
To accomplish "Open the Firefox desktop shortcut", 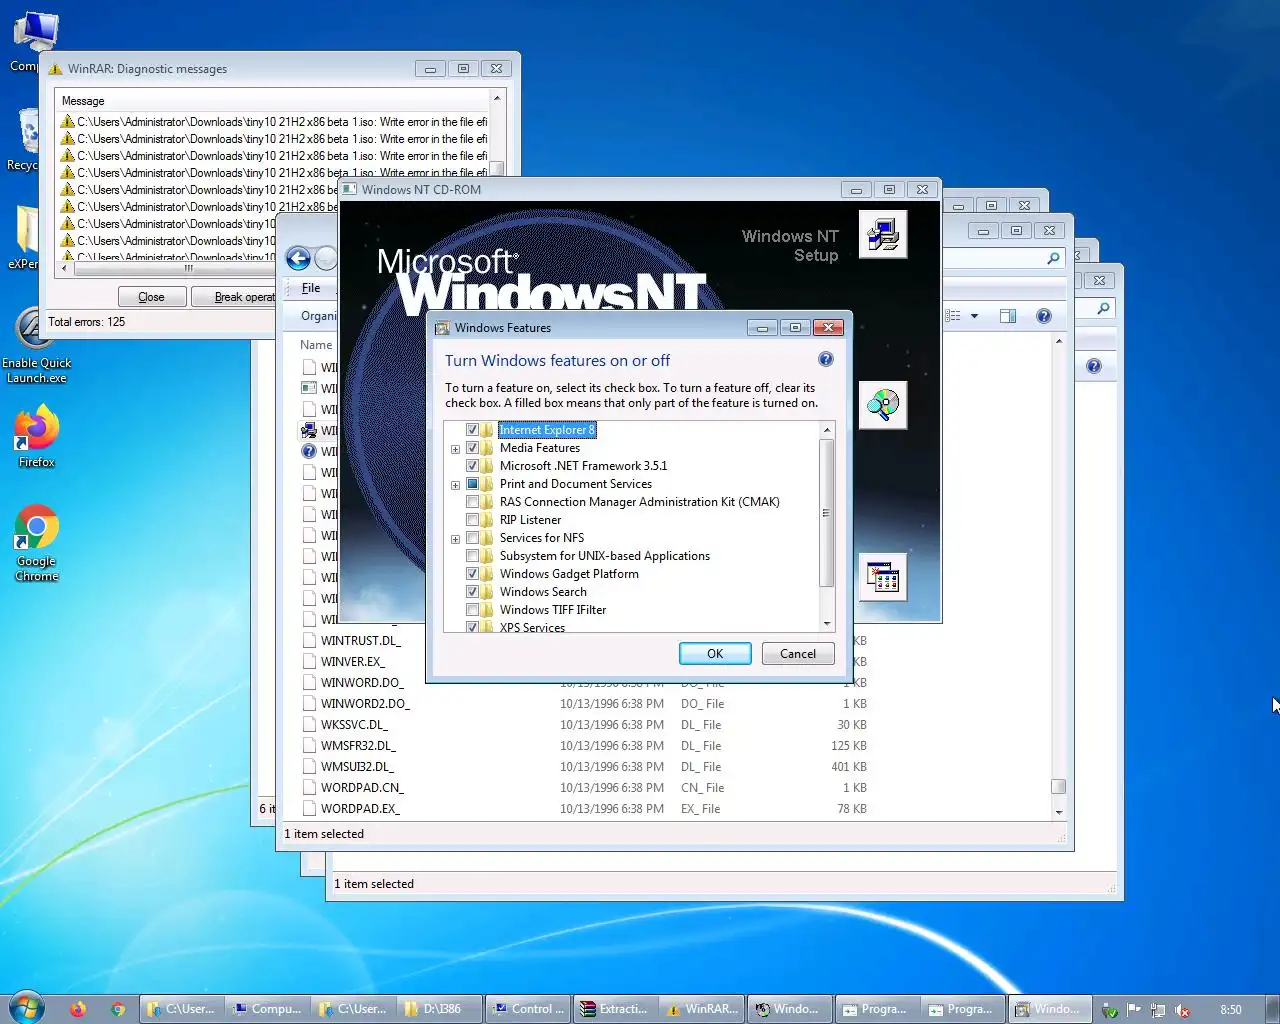I will [x=36, y=436].
